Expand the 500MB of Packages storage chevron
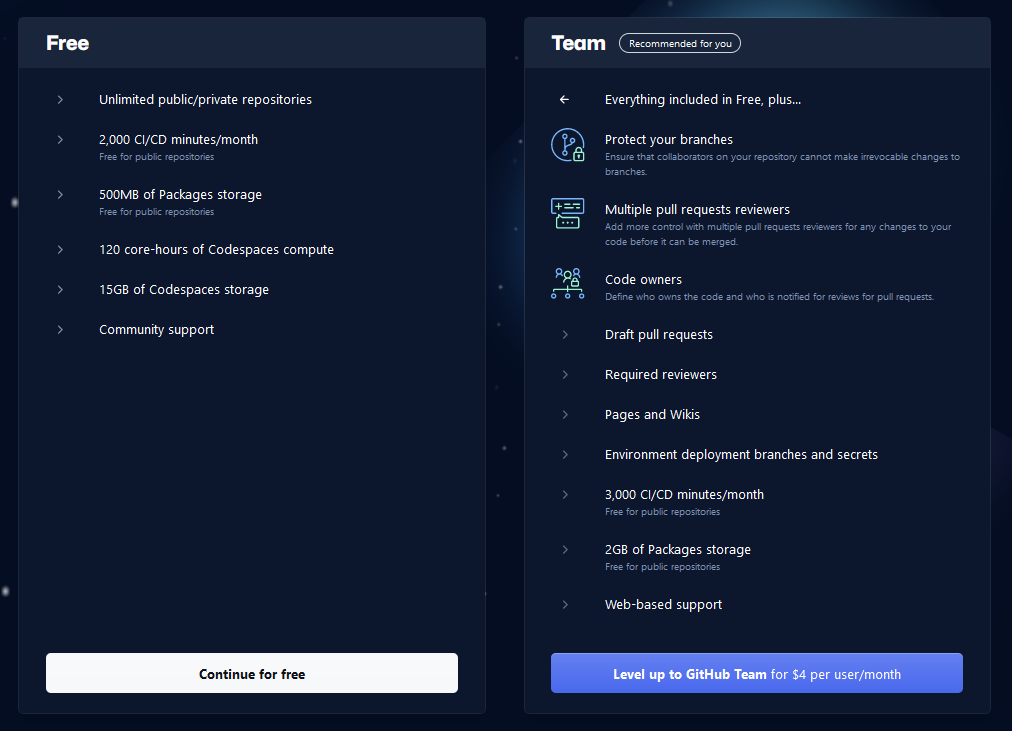The height and width of the screenshot is (731, 1012). [x=60, y=195]
